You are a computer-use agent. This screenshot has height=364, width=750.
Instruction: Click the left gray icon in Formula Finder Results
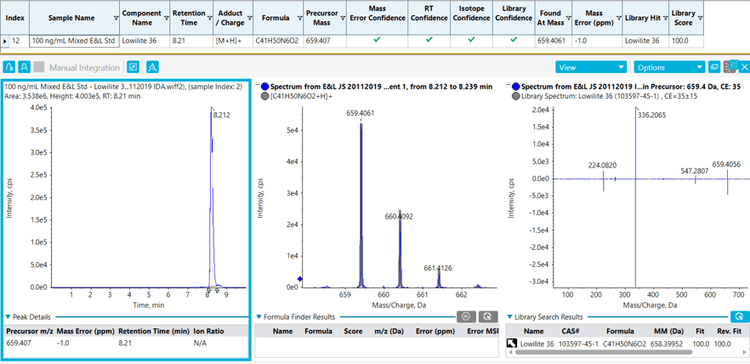(x=466, y=316)
